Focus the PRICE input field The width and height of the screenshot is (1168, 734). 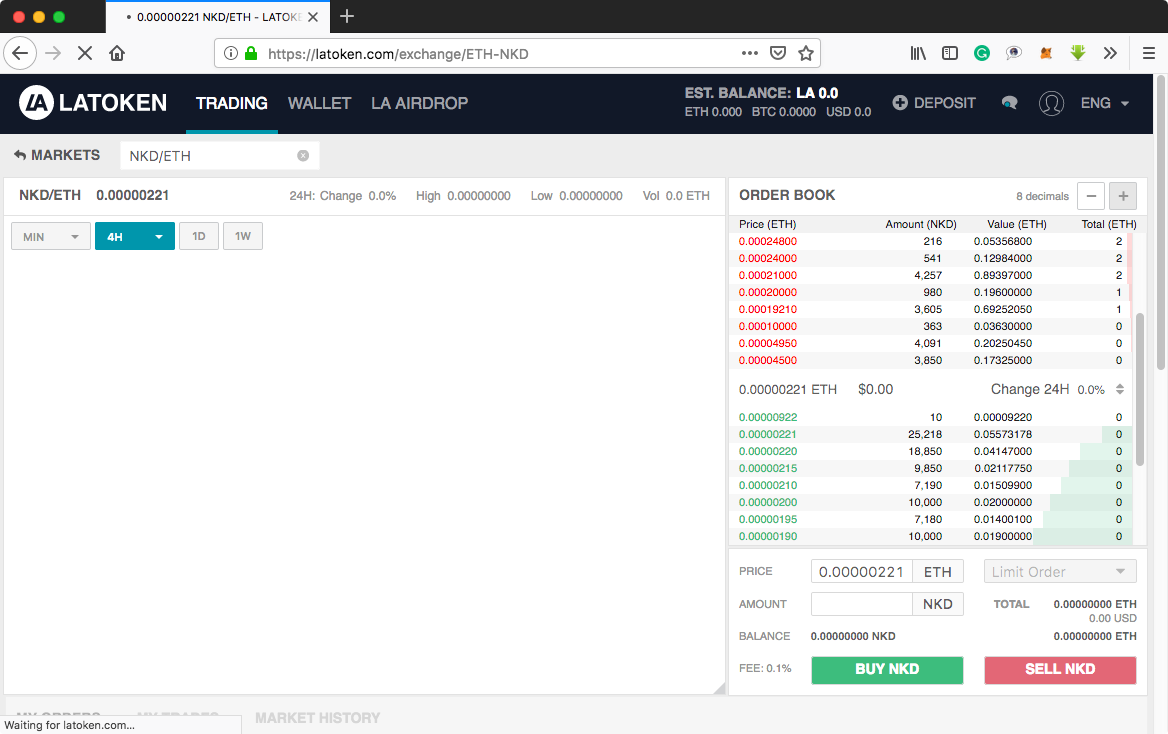point(862,572)
